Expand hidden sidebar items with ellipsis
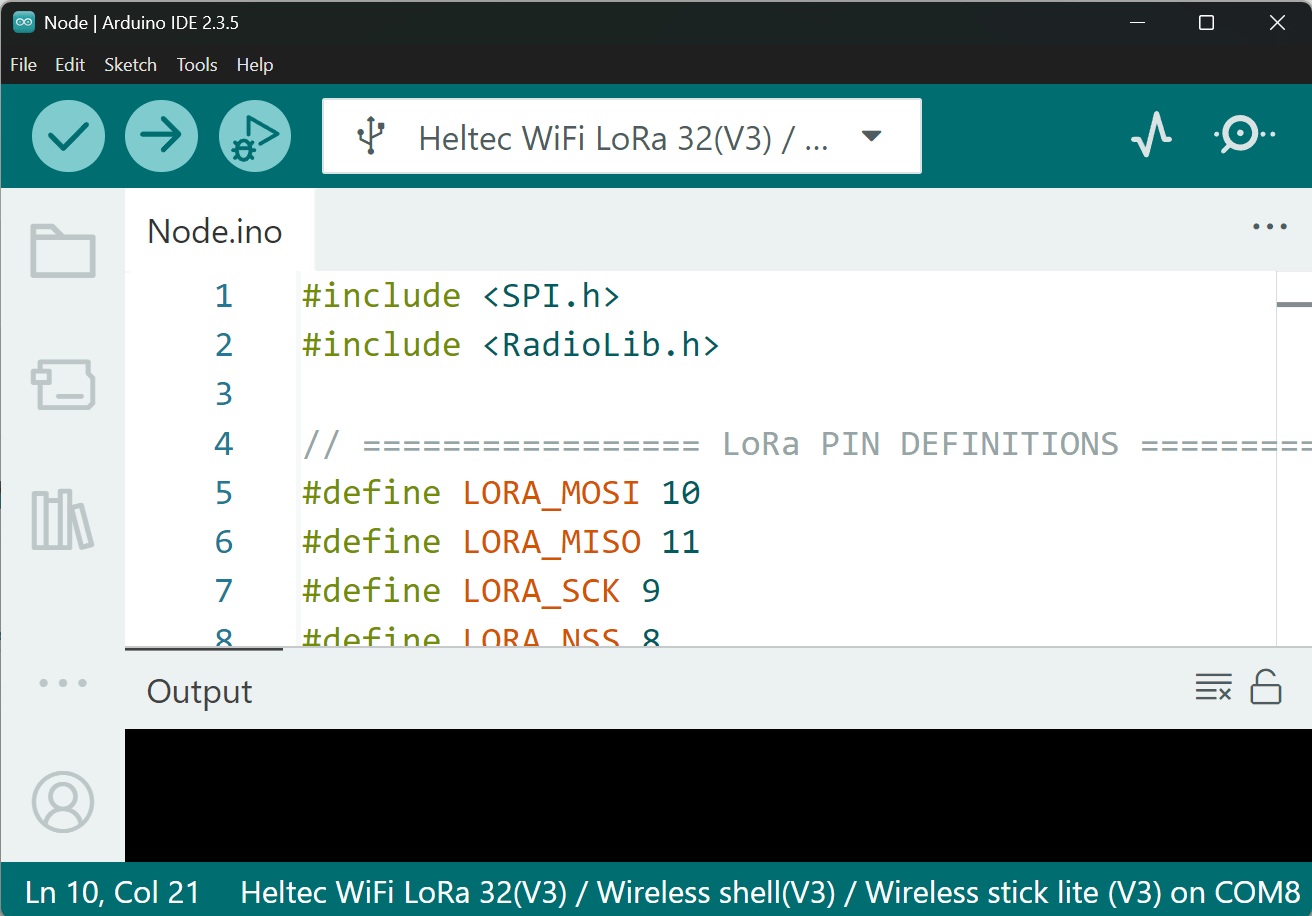The image size is (1312, 916). [x=63, y=683]
